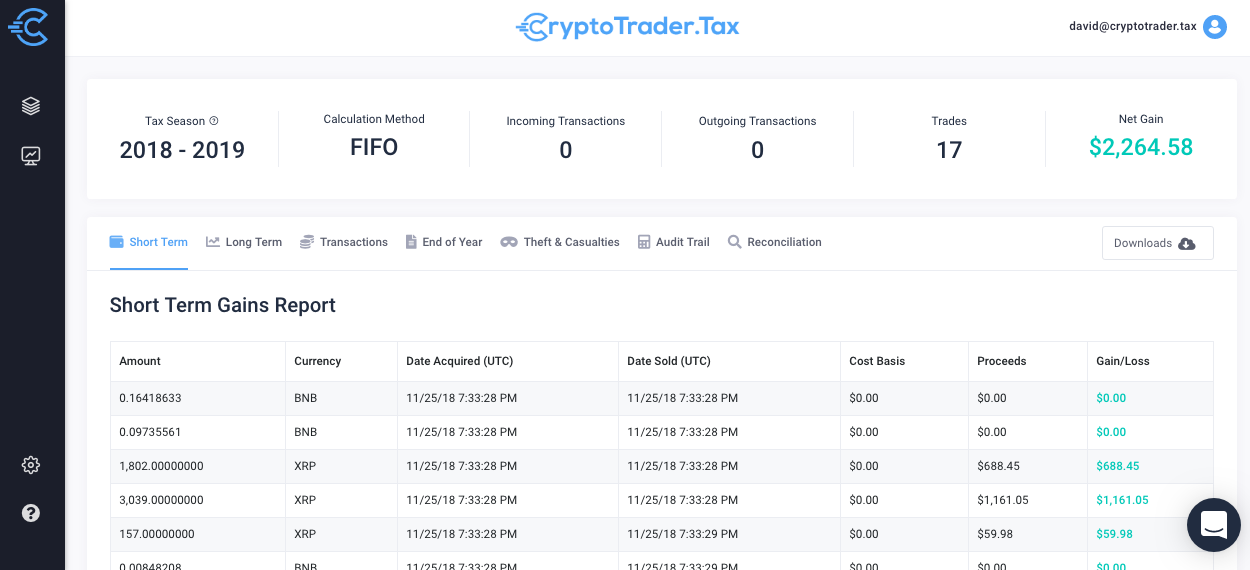Click the Trades count 17
This screenshot has height=570, width=1250.
(x=949, y=150)
